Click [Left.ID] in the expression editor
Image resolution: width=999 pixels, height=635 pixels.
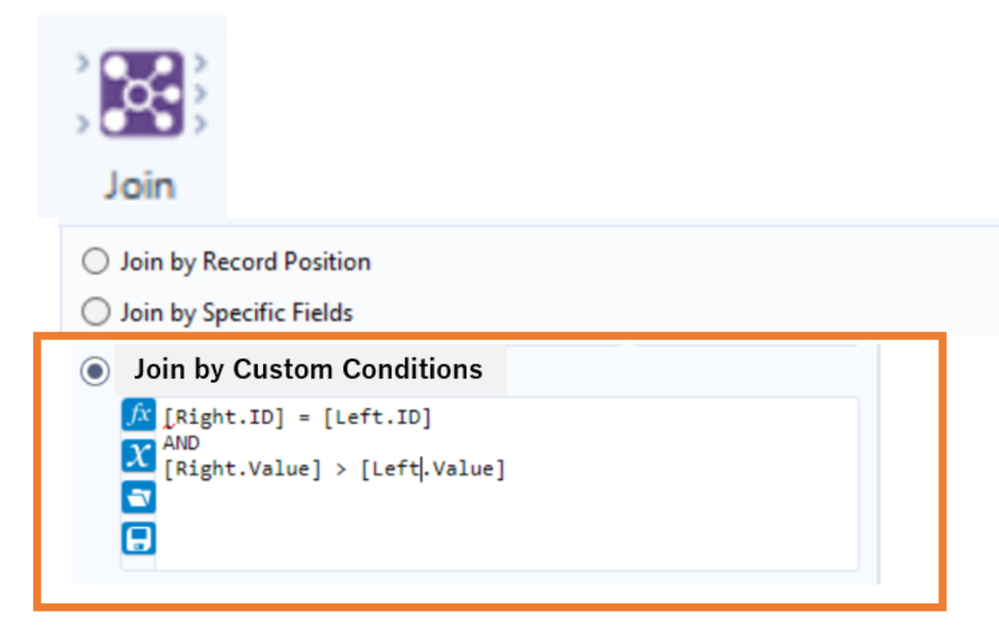coord(377,418)
